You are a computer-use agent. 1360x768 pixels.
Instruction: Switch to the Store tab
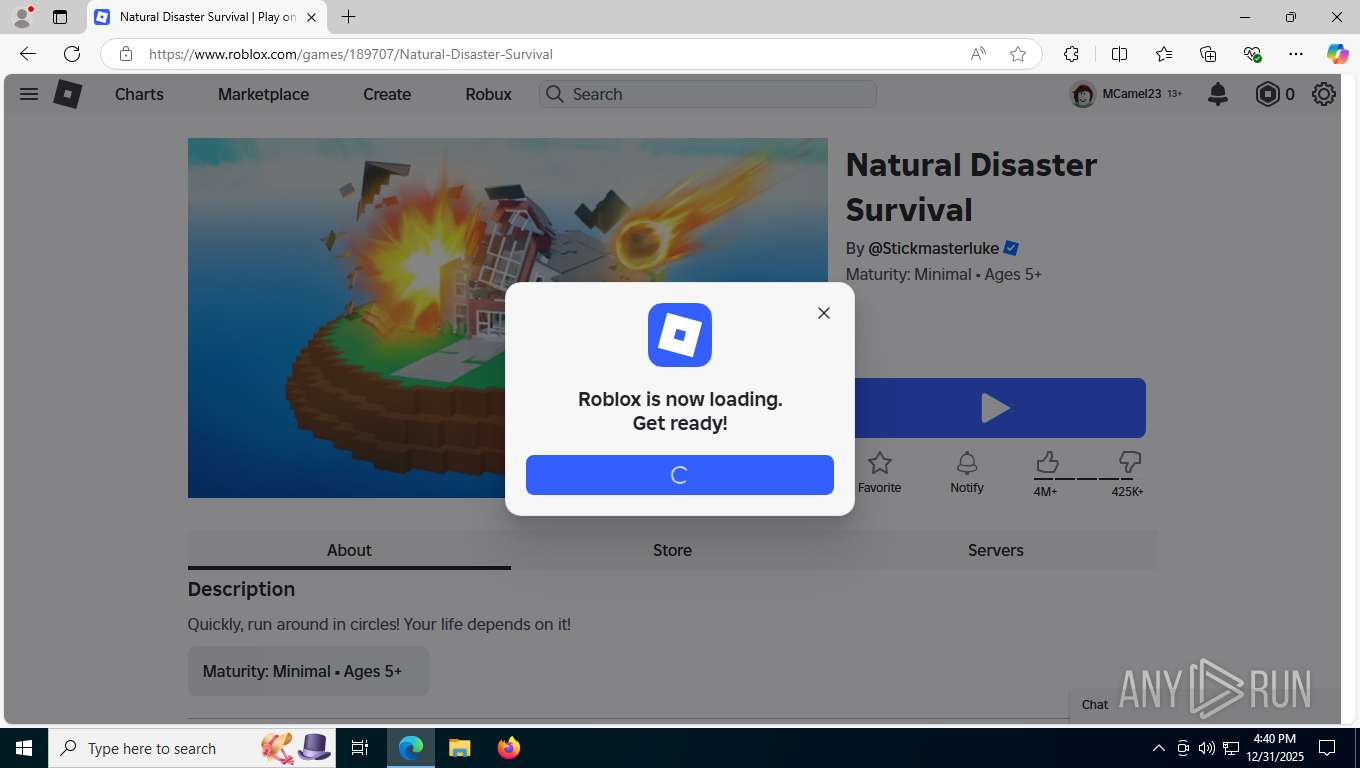[x=672, y=550]
